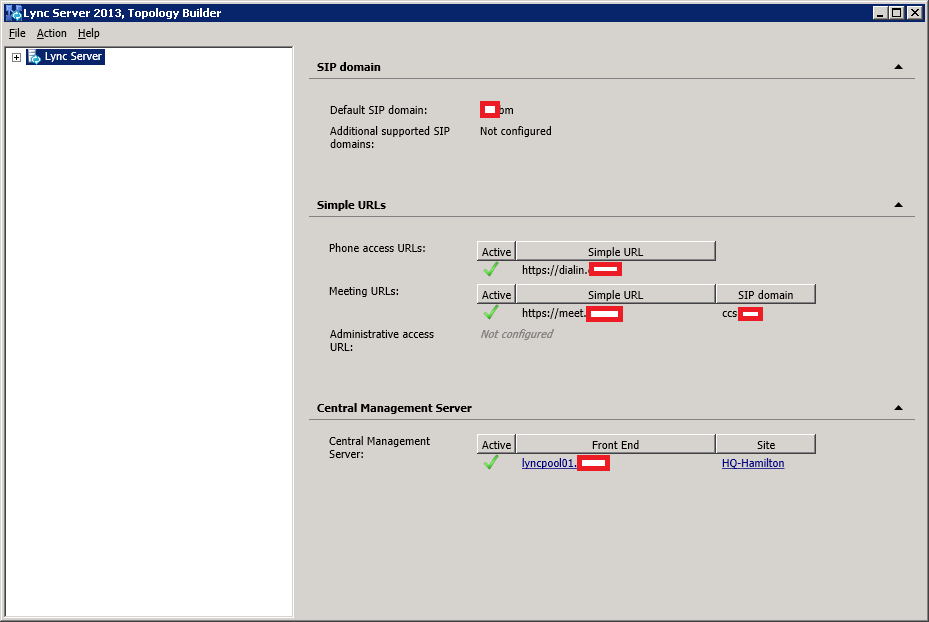Click the Simple URL header for Meeting URLs
This screenshot has width=929, height=622.
616,294
